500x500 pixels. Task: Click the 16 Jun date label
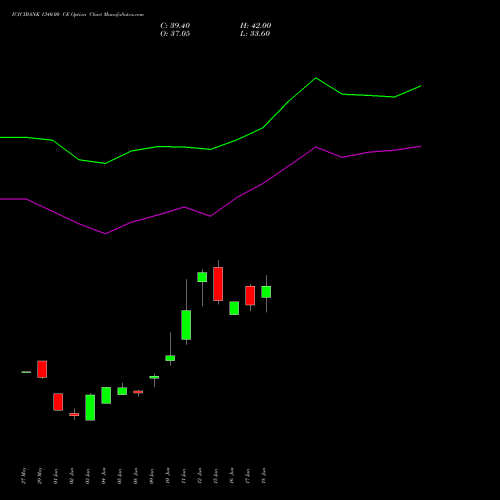click(232, 476)
